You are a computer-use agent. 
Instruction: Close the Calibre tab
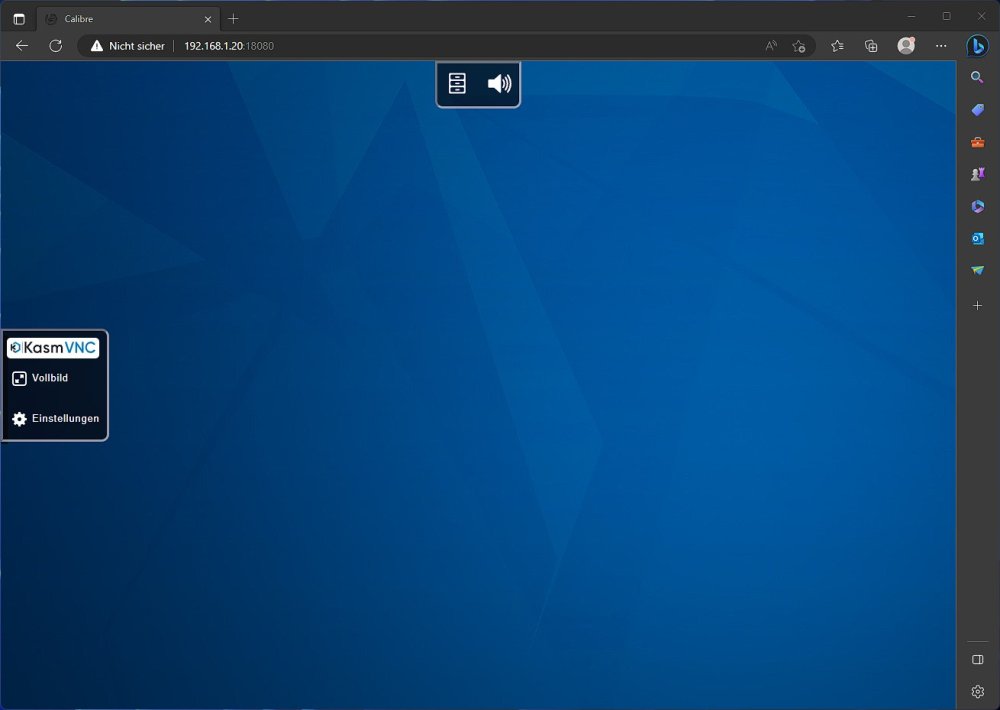[208, 19]
